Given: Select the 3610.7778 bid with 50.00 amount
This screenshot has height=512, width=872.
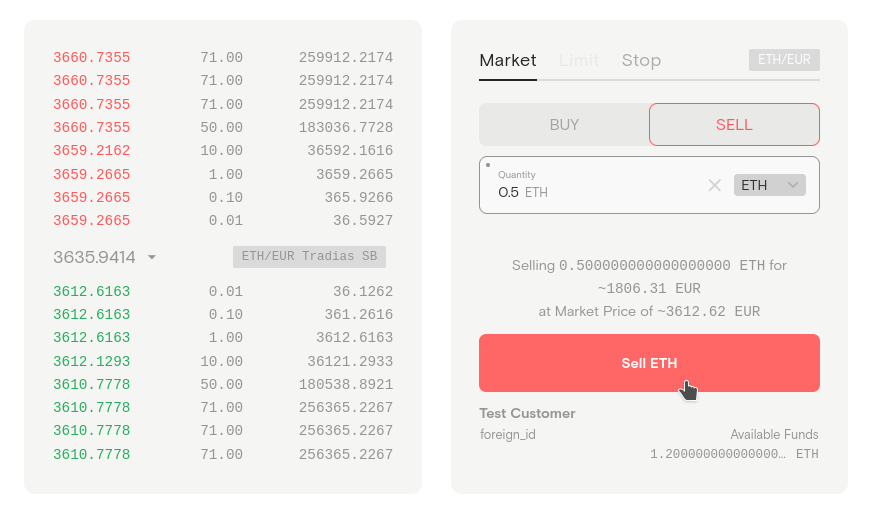Looking at the screenshot, I should (222, 385).
